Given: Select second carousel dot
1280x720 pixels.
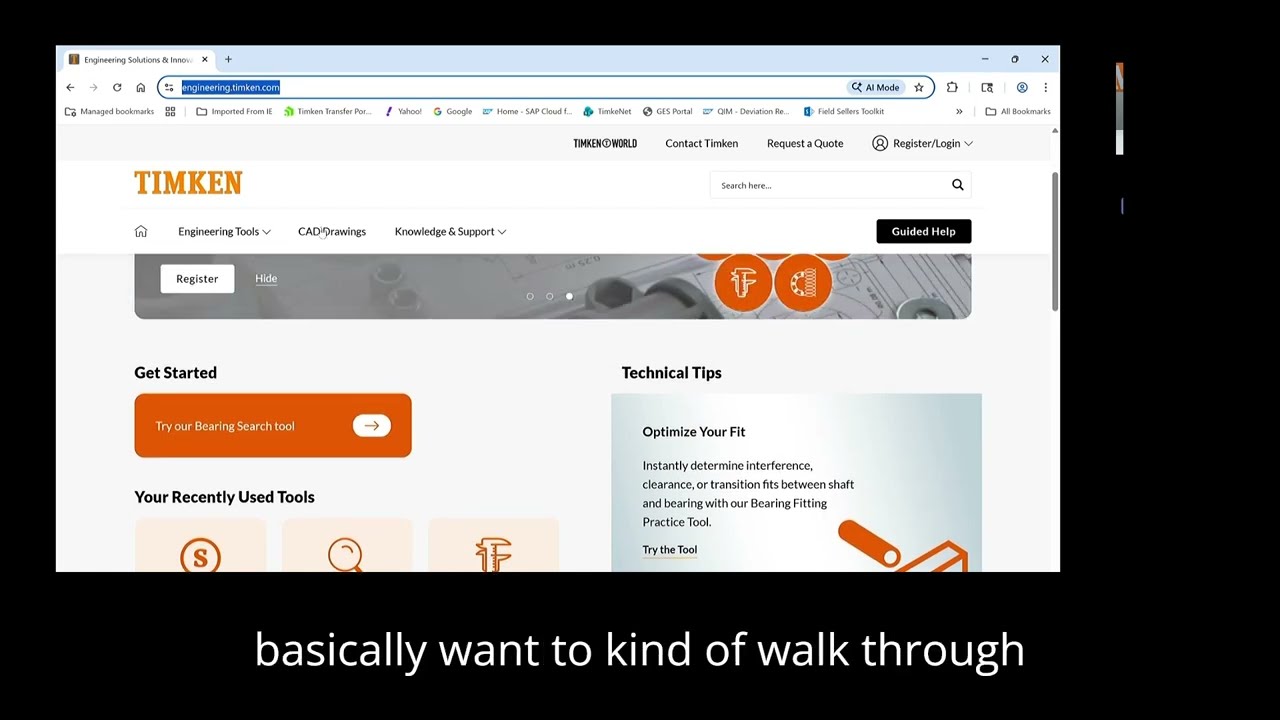Looking at the screenshot, I should [549, 296].
